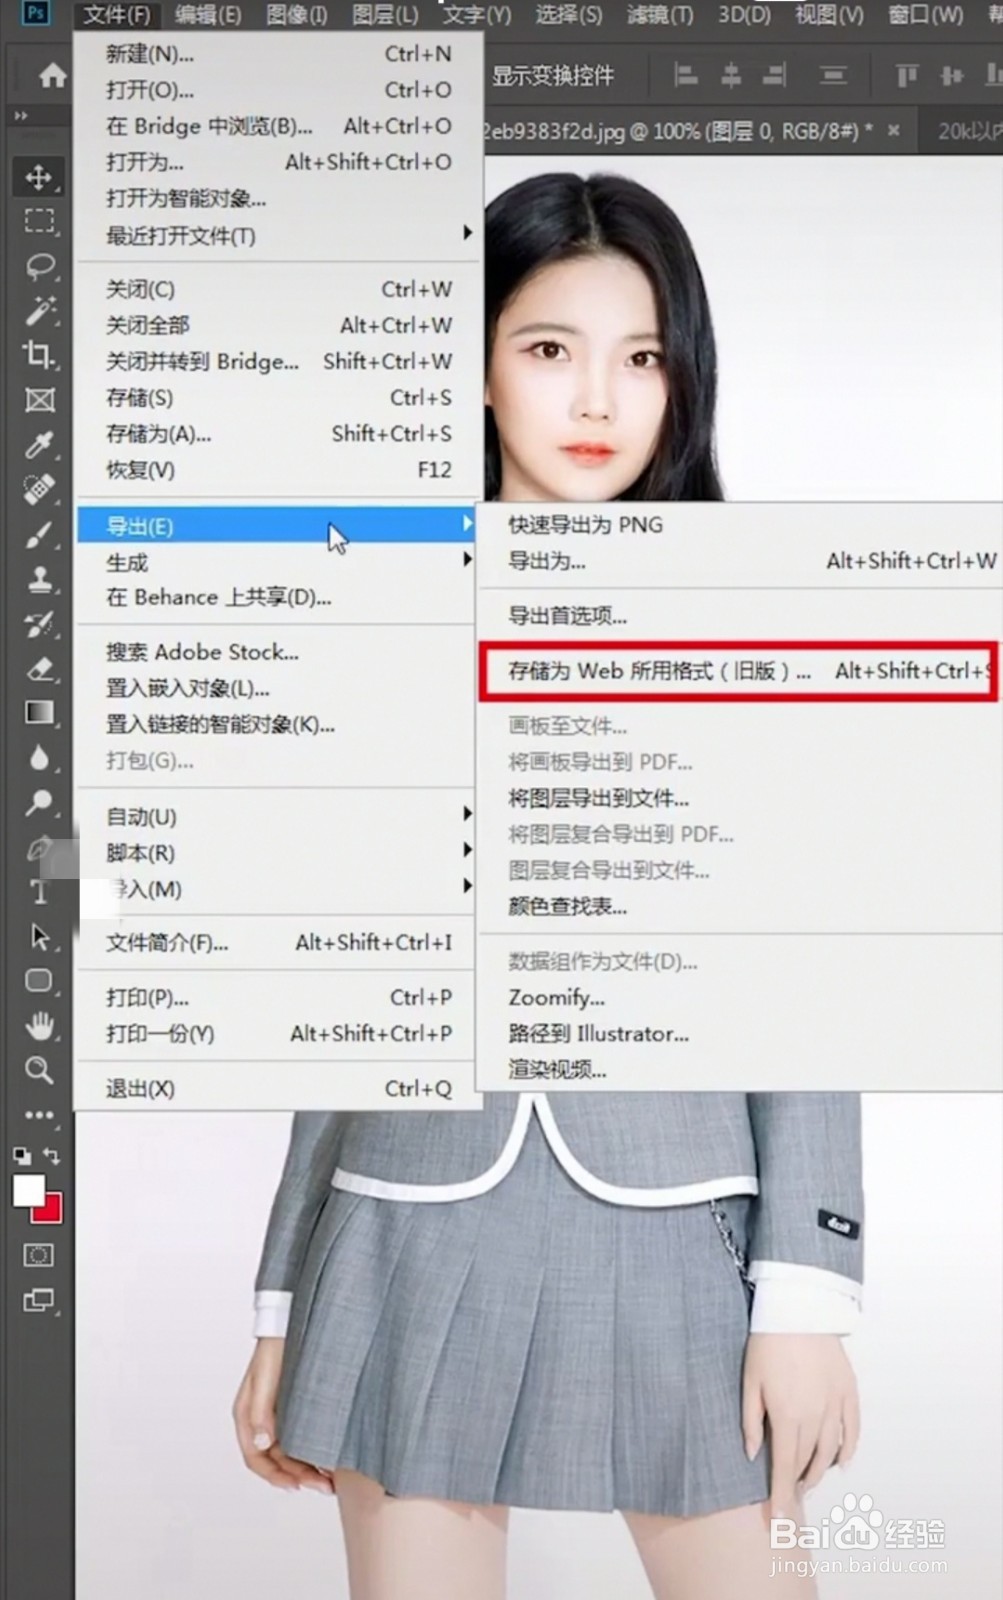Choose Zoomify... export entry
Screen dimensions: 1003x1600
pos(740,997)
